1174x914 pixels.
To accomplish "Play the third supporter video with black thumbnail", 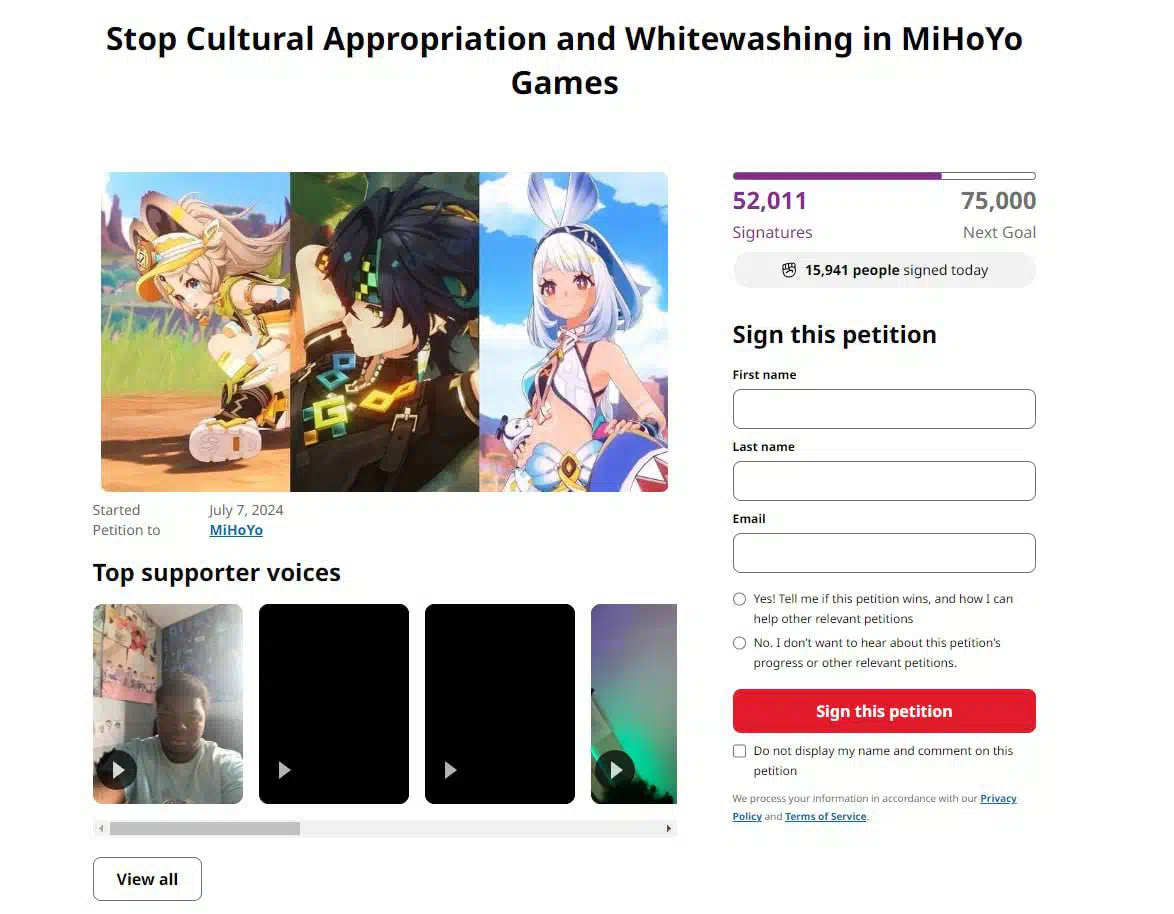I will coord(450,770).
